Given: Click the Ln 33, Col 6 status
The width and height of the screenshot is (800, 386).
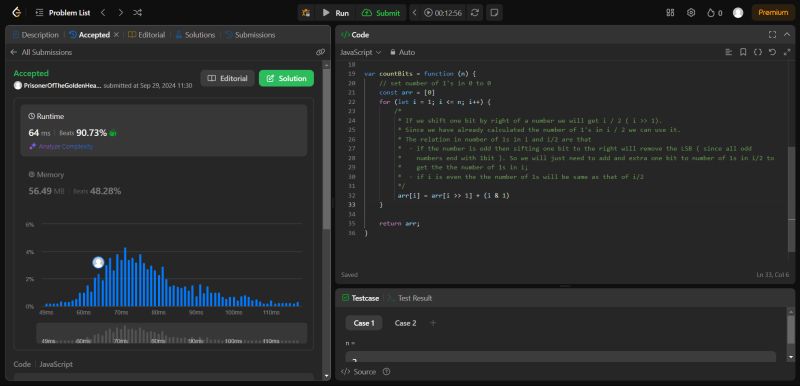Looking at the screenshot, I should [x=772, y=275].
